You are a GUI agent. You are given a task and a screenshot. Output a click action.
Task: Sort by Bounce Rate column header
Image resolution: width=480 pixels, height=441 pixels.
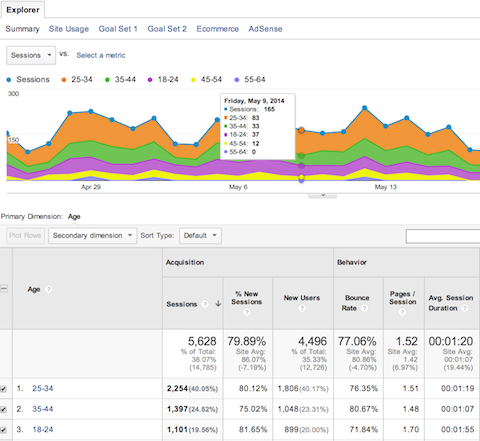point(357,303)
